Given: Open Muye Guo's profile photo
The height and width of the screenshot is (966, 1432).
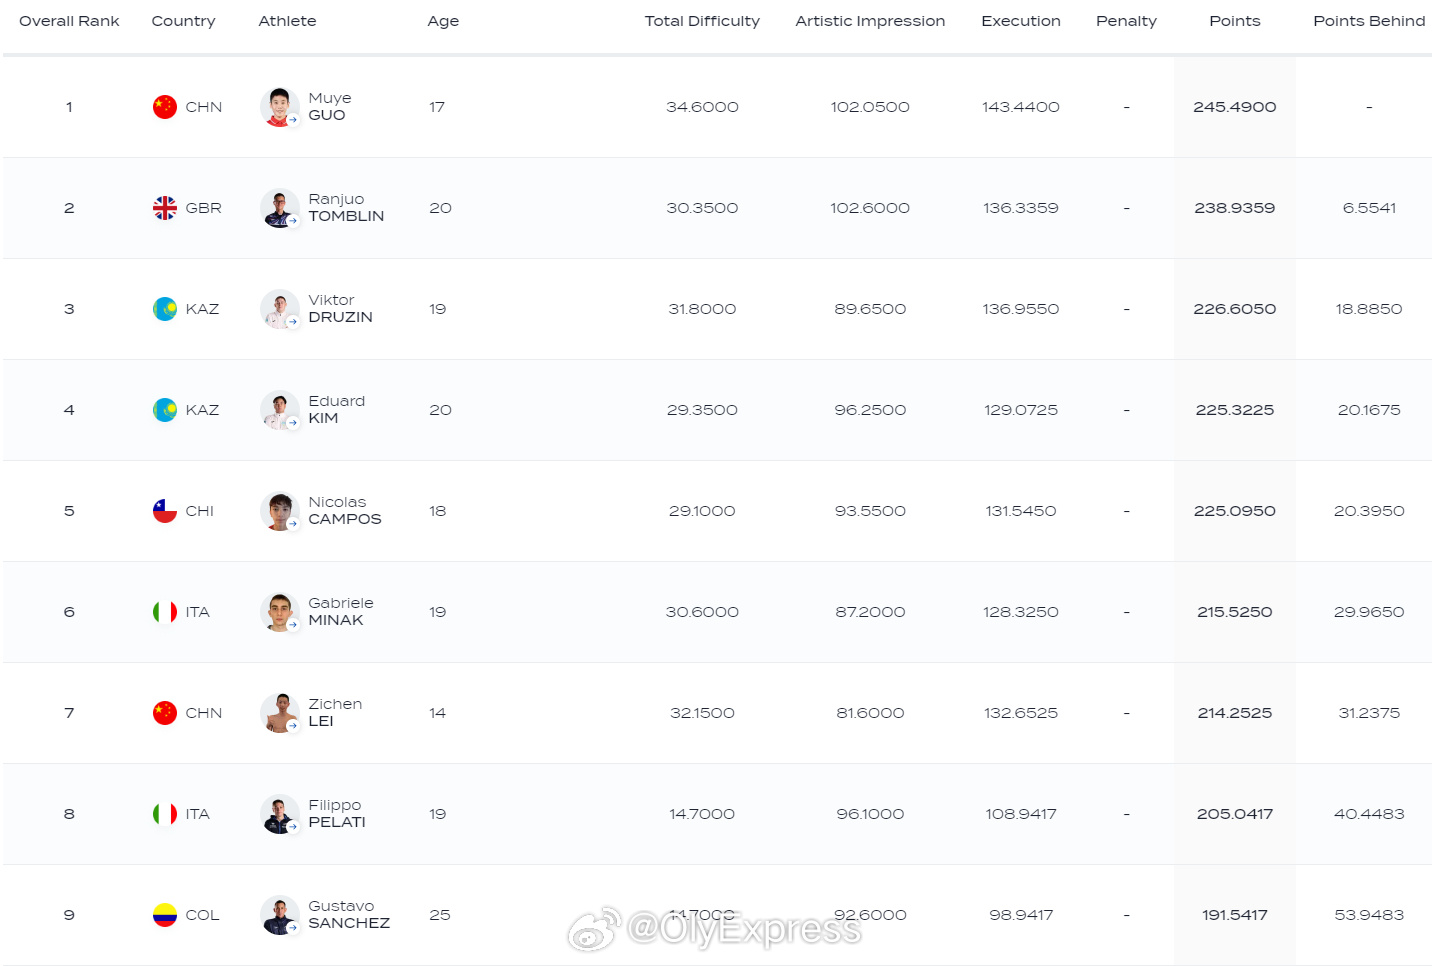Looking at the screenshot, I should 280,107.
